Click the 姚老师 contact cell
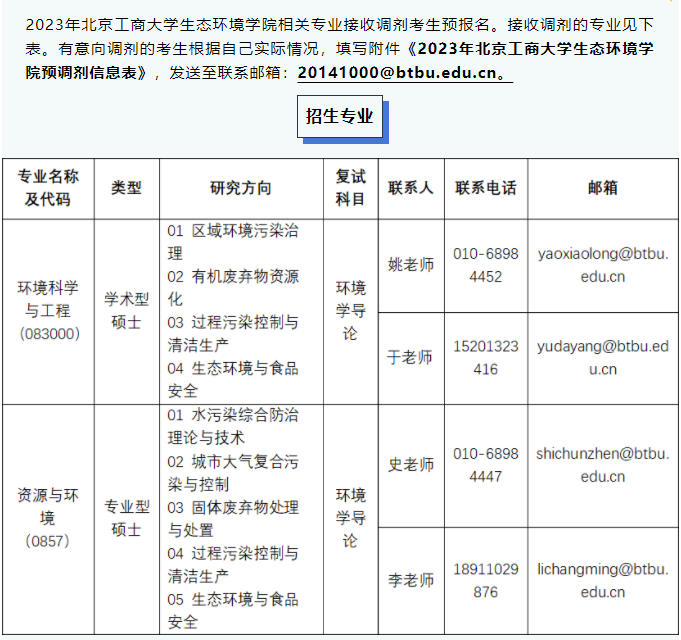 [411, 265]
